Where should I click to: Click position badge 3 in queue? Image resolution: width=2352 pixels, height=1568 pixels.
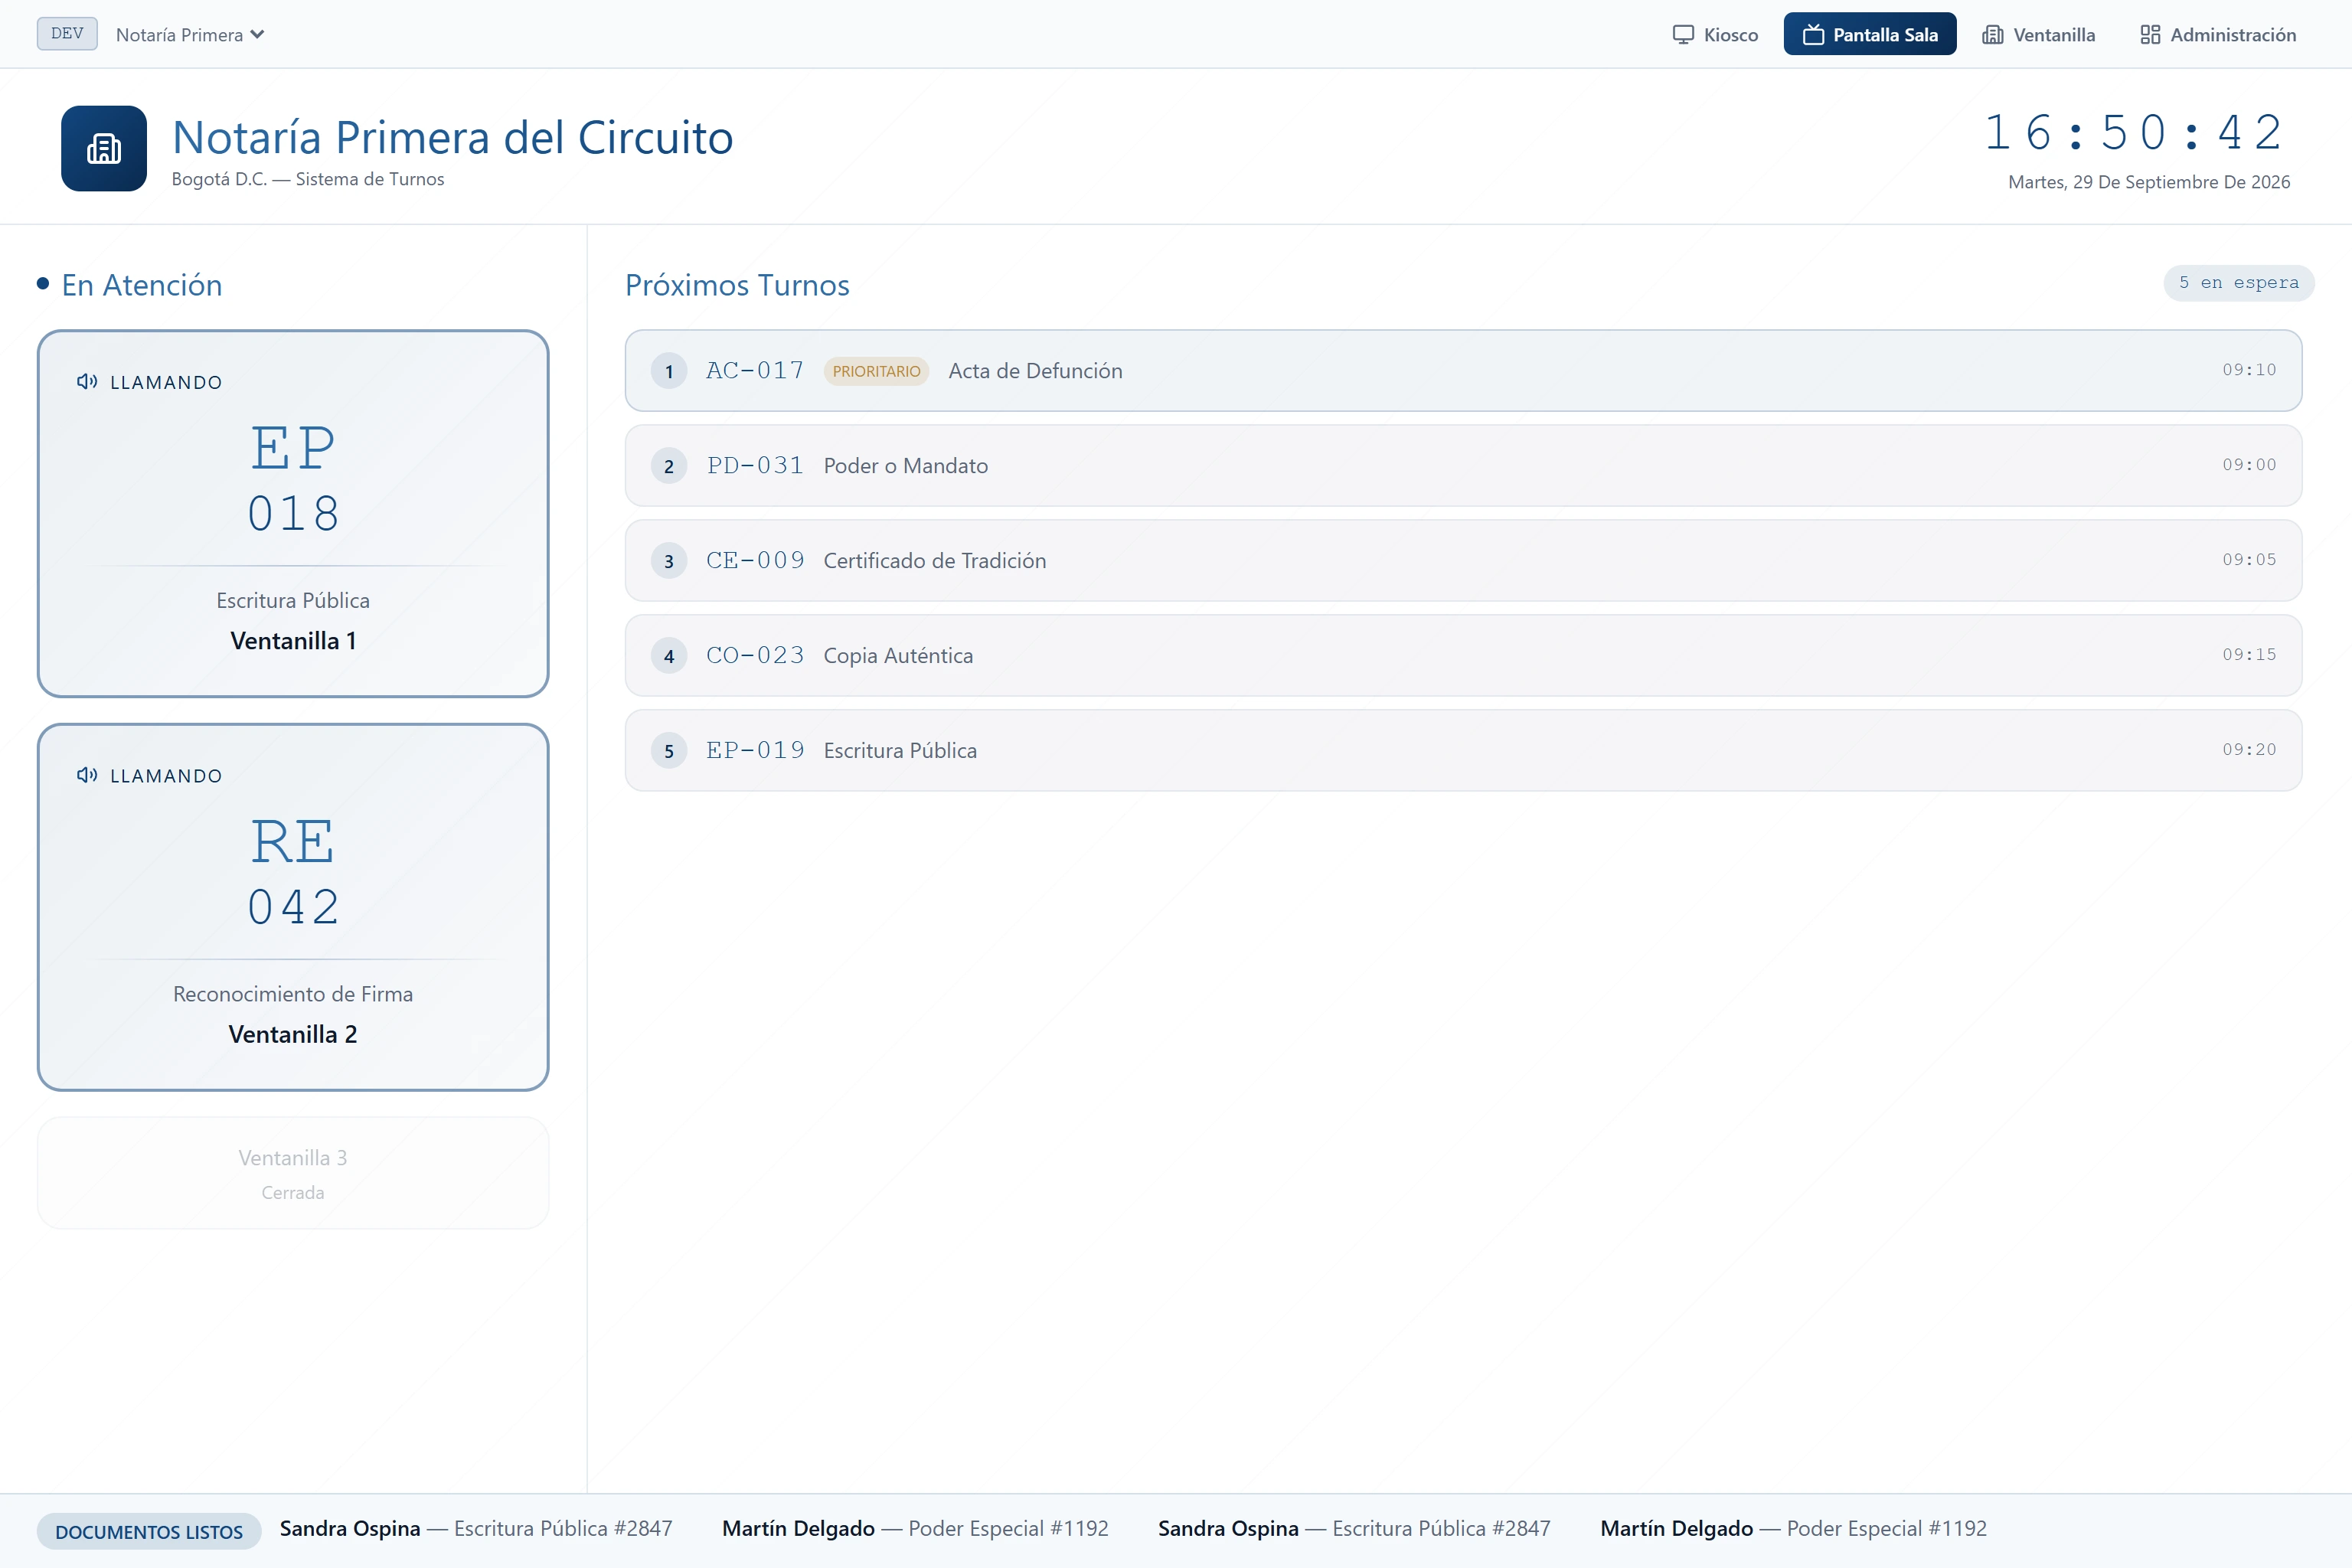(669, 561)
